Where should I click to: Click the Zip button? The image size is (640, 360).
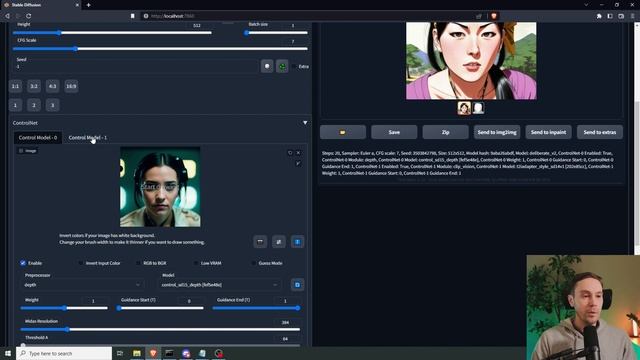[445, 132]
